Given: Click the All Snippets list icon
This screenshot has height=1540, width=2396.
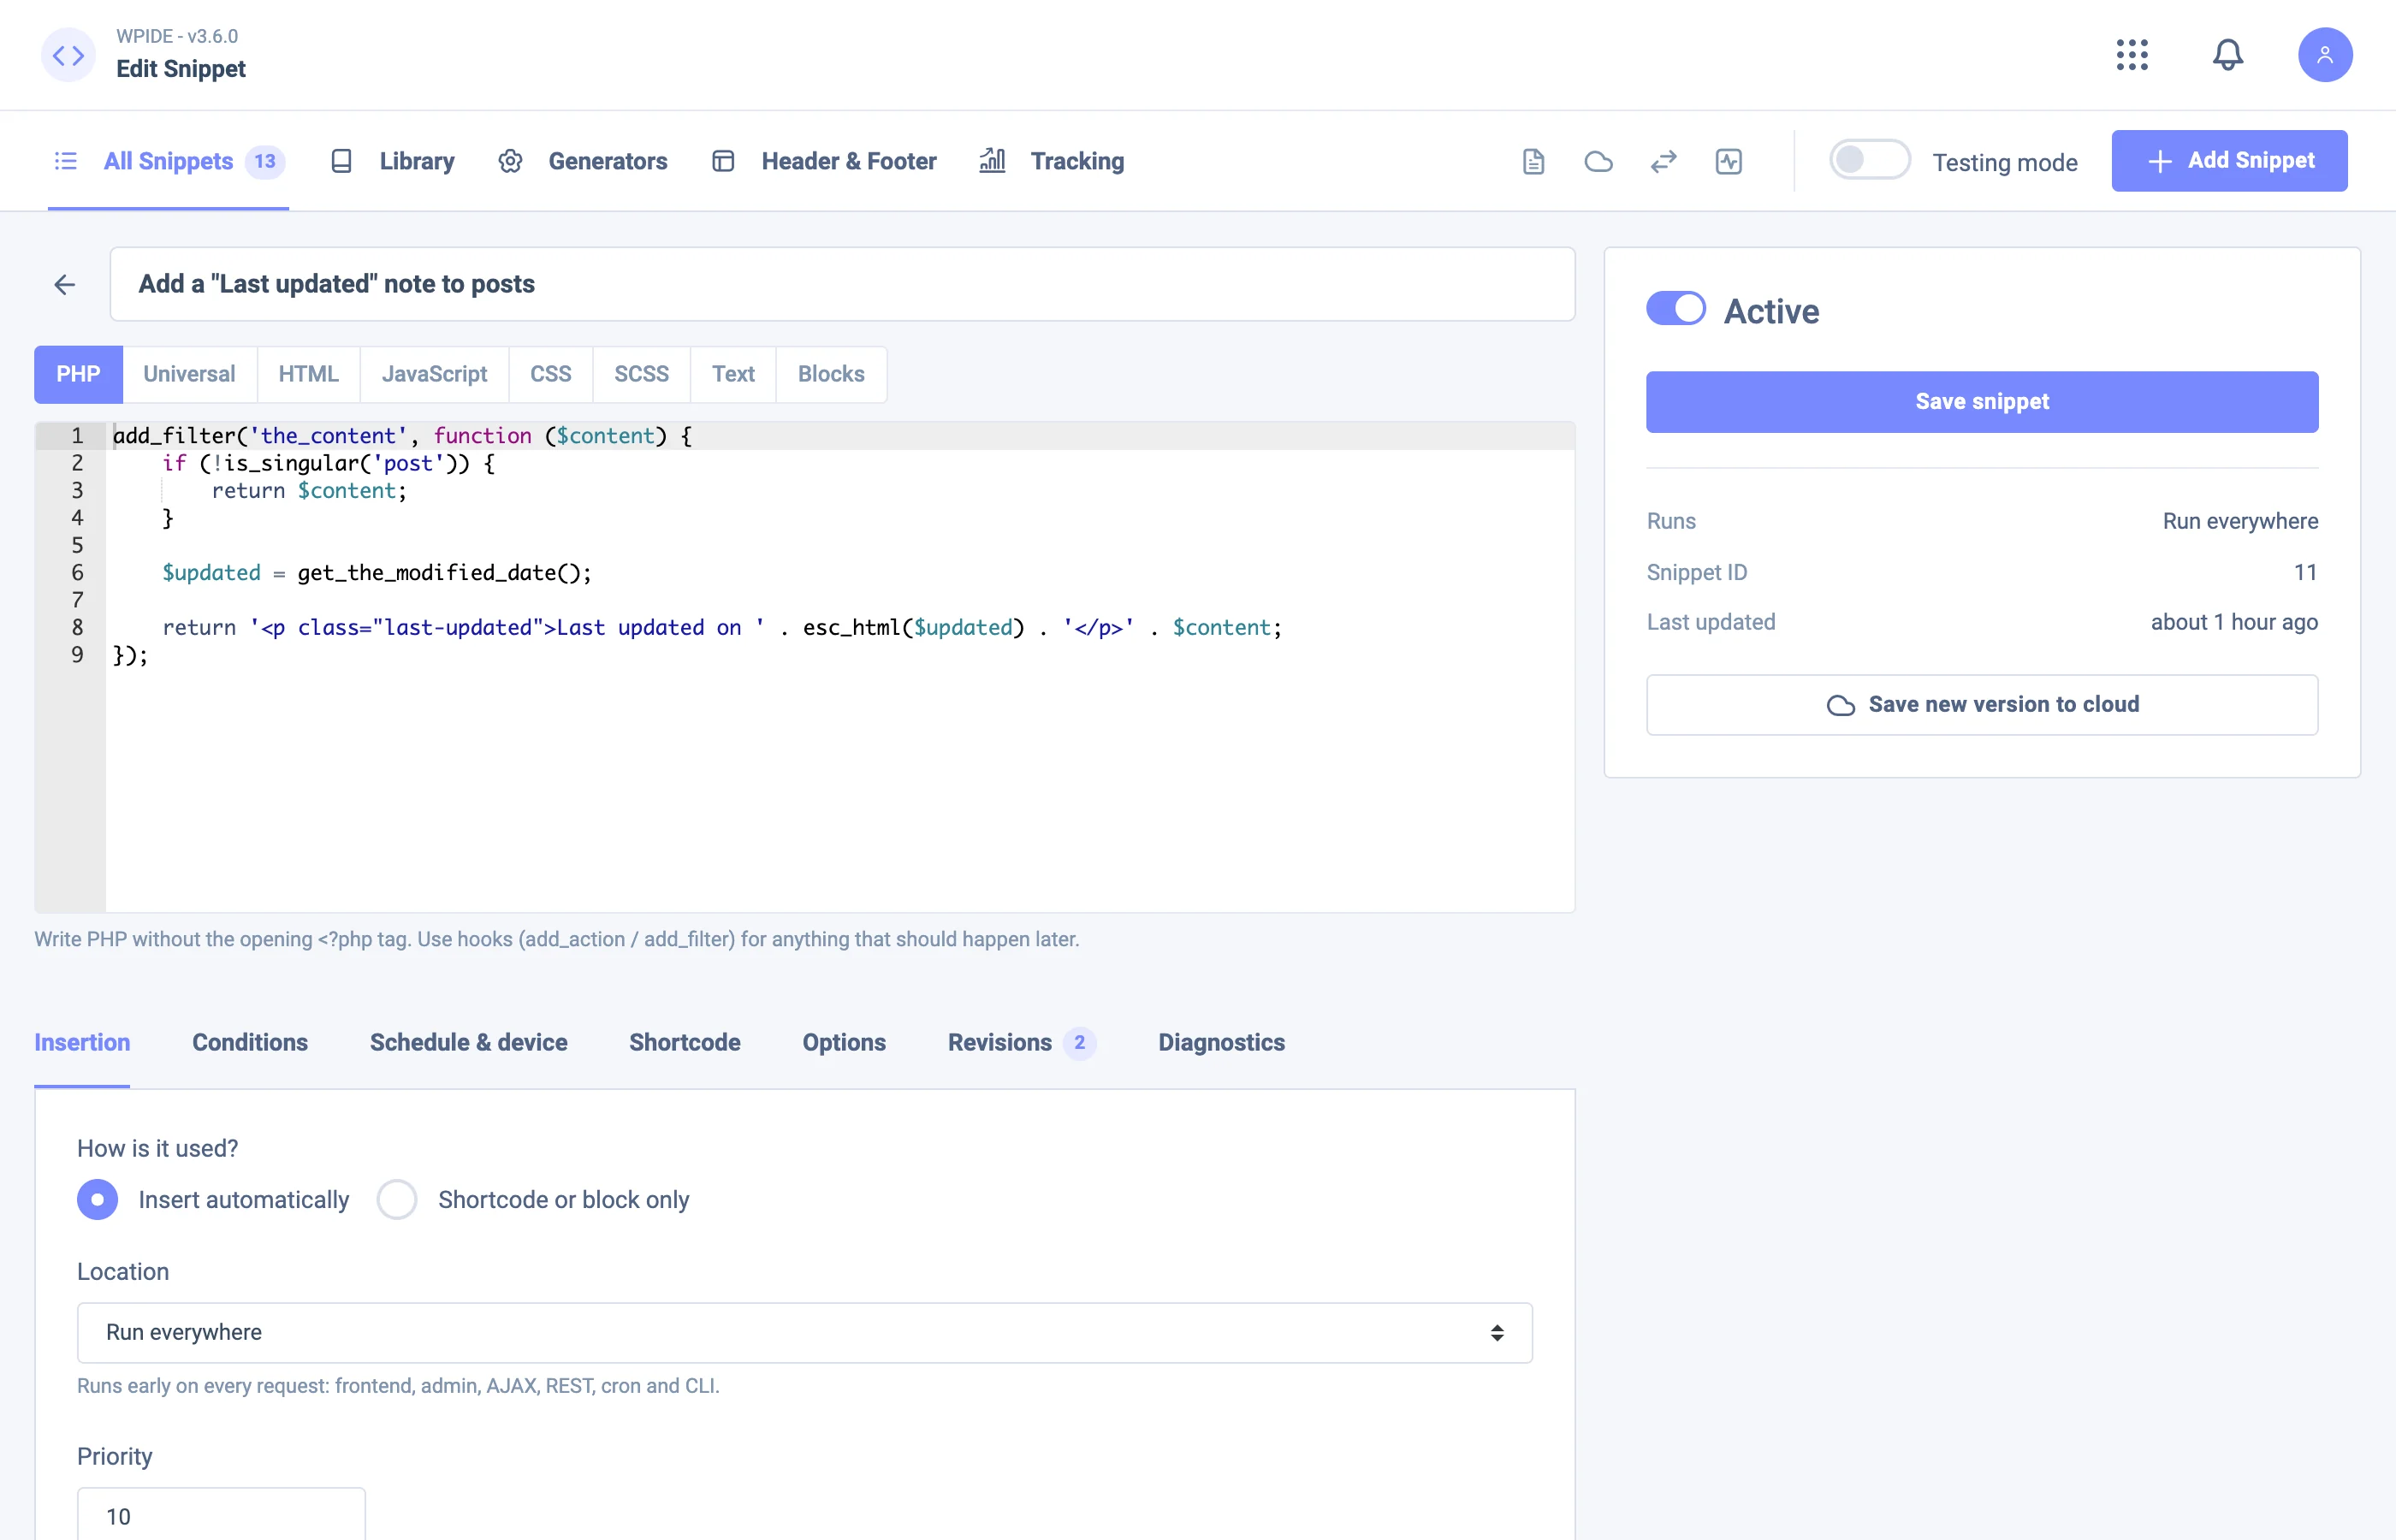Looking at the screenshot, I should point(66,161).
